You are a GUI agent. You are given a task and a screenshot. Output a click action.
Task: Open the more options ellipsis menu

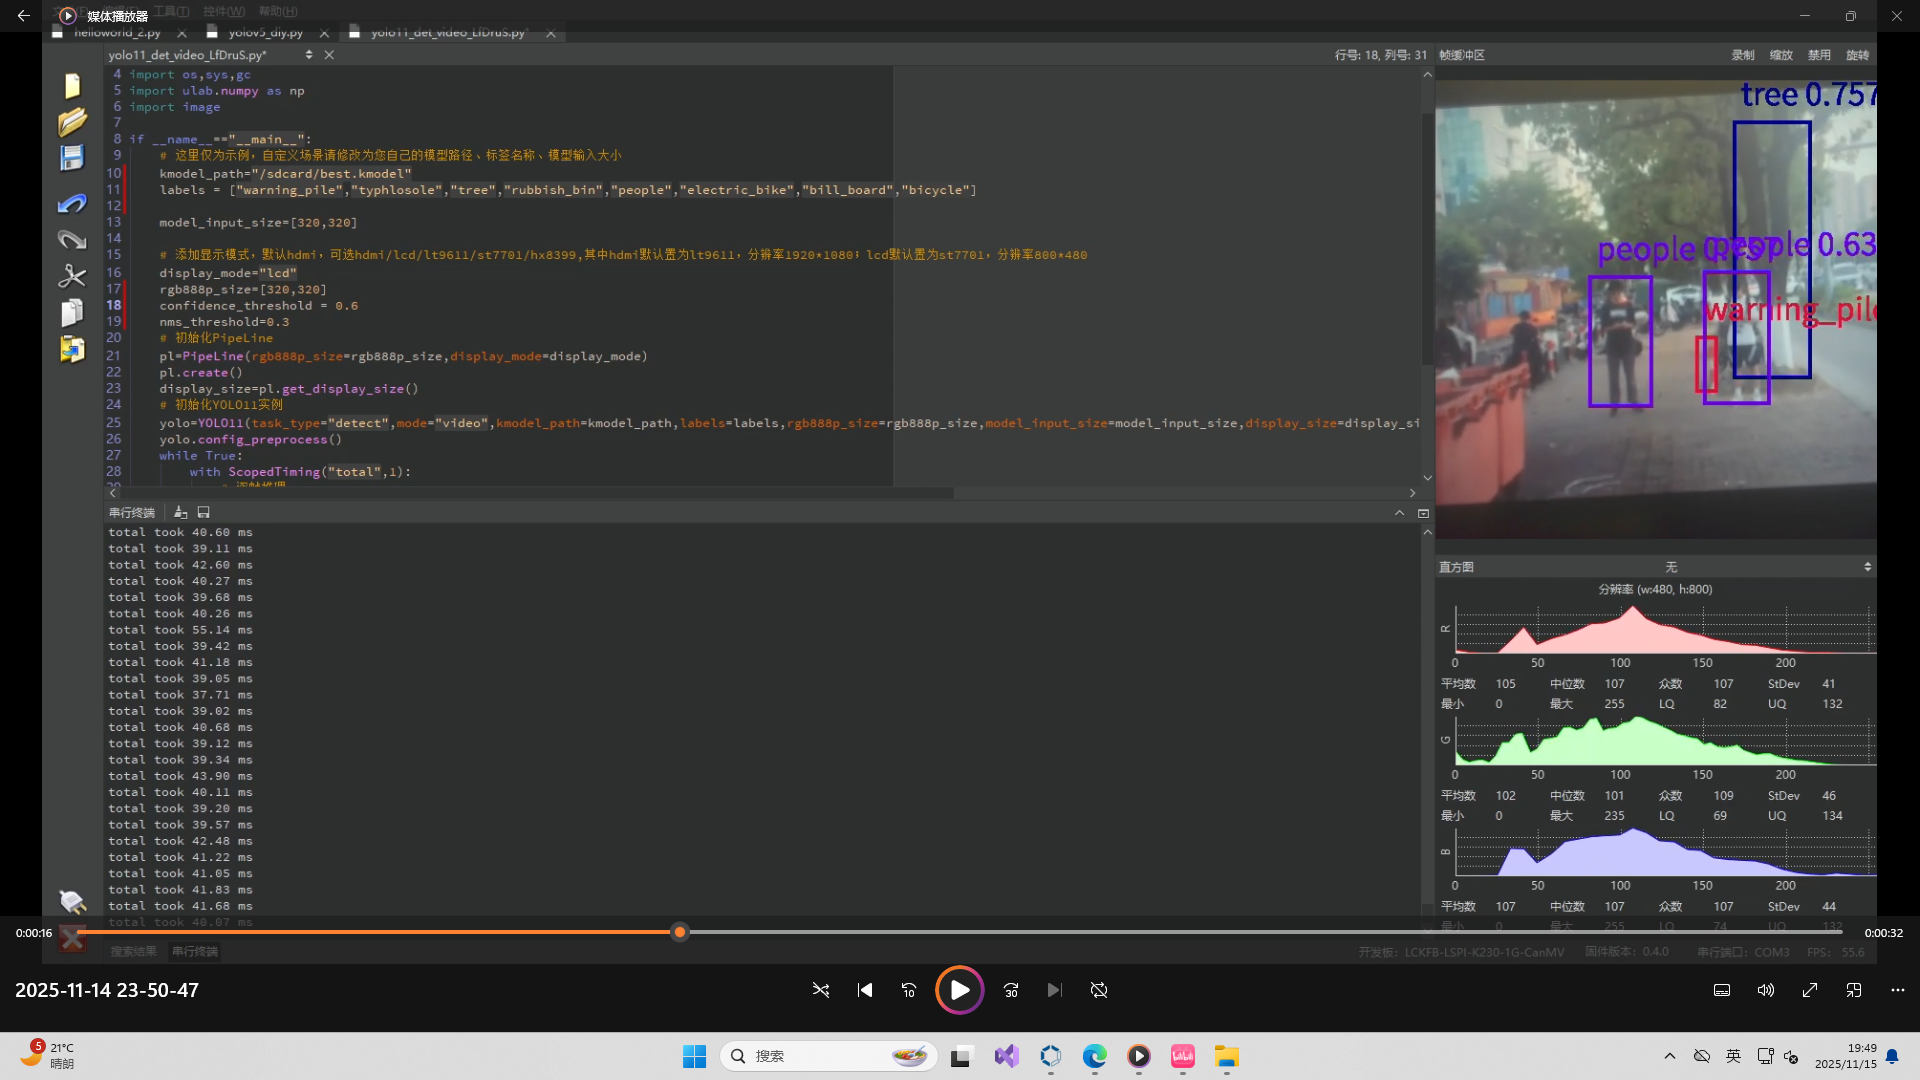(x=1898, y=990)
